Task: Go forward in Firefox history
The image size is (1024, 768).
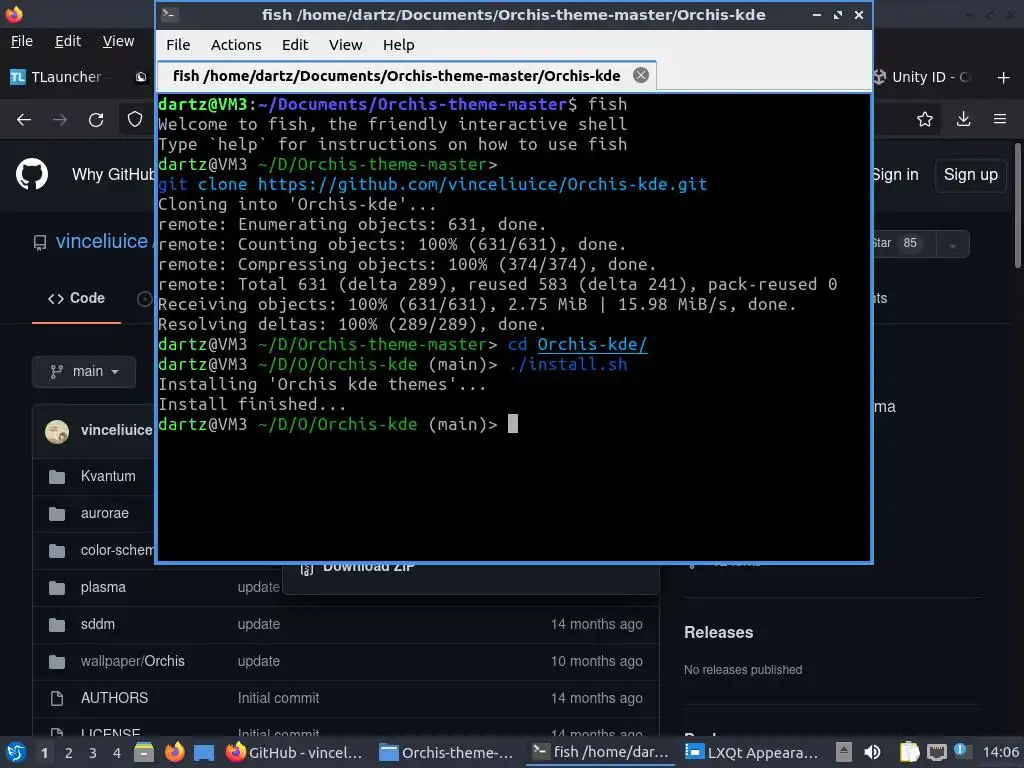Action: pyautogui.click(x=60, y=120)
